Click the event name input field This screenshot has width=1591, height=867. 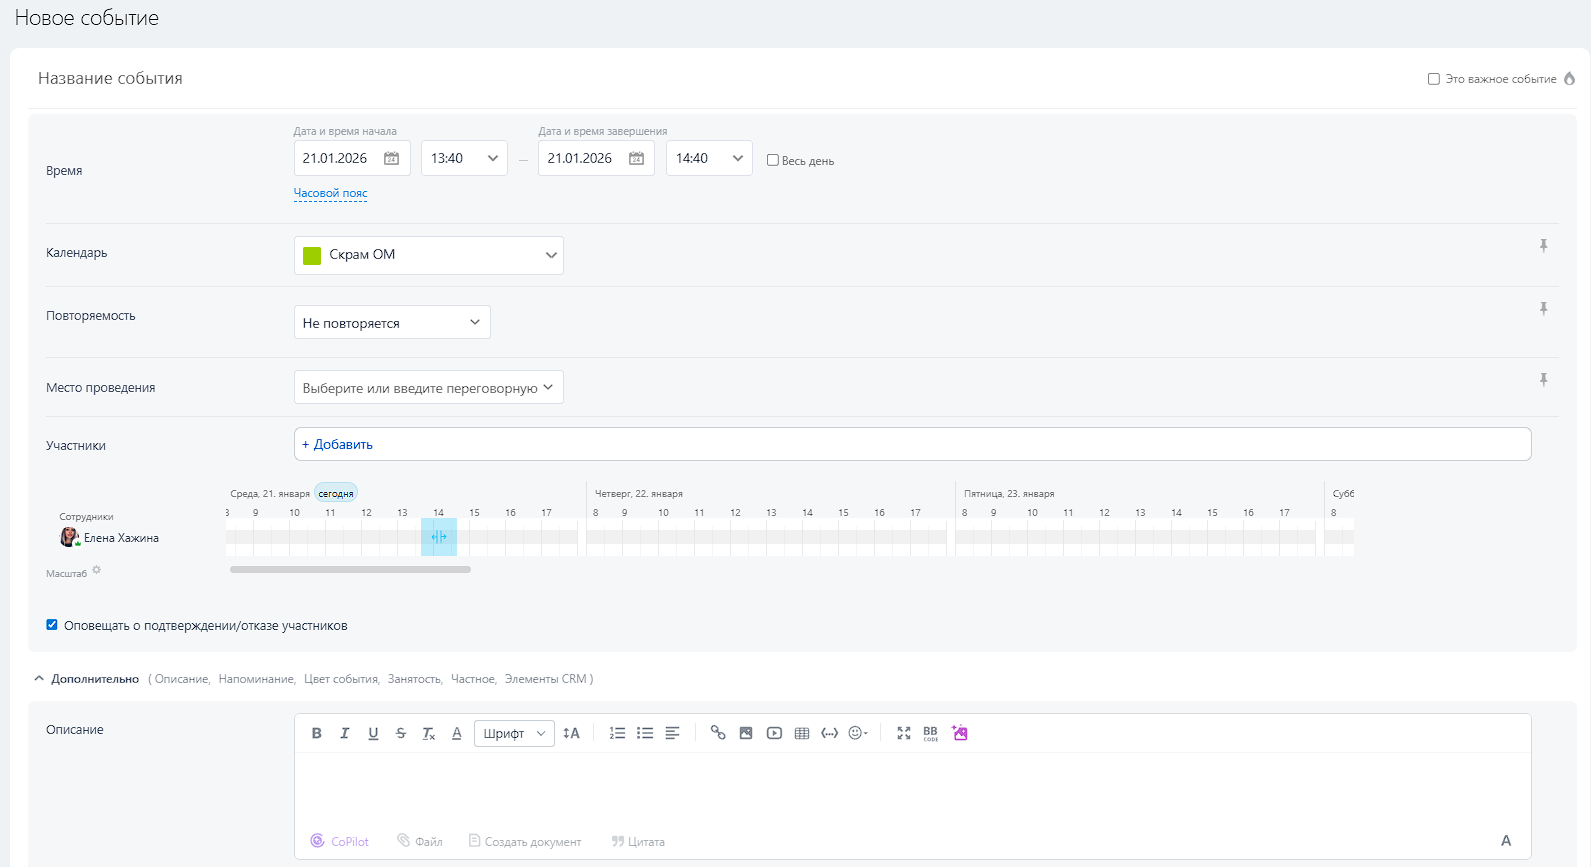tap(700, 78)
